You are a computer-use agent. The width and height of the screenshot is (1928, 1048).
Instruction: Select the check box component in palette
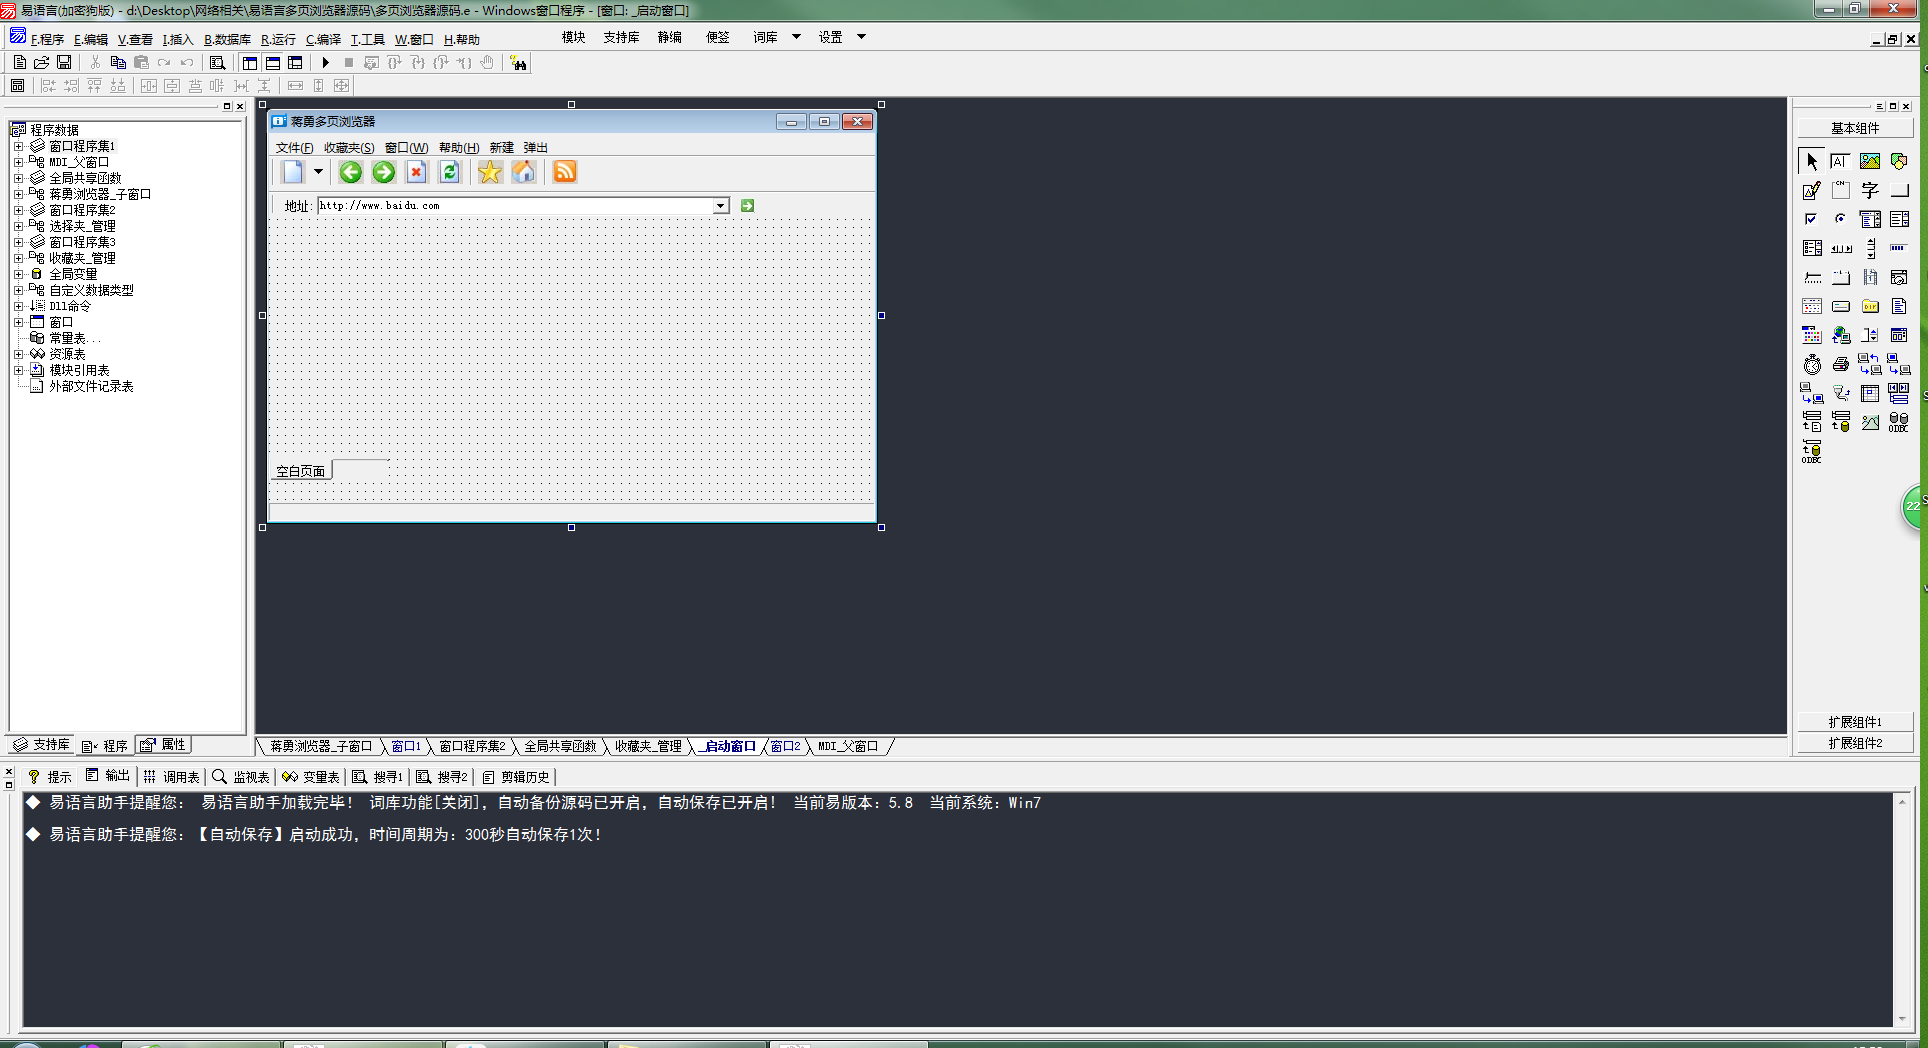(x=1812, y=219)
